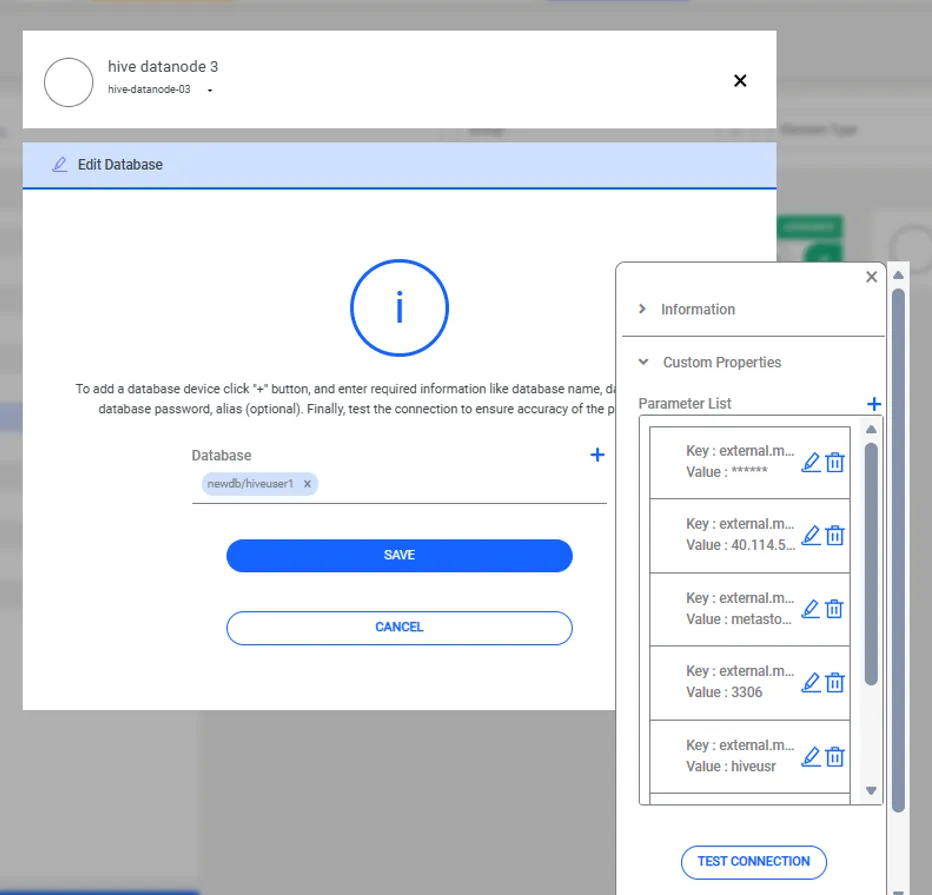Collapse the Custom Properties section
Viewport: 932px width, 895px height.
tap(643, 362)
